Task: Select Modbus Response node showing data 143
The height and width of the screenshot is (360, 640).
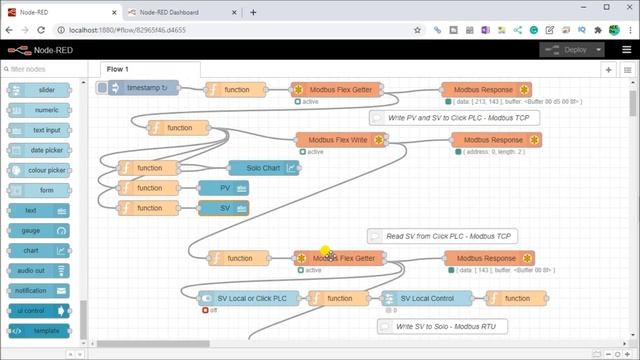Action: pos(489,258)
